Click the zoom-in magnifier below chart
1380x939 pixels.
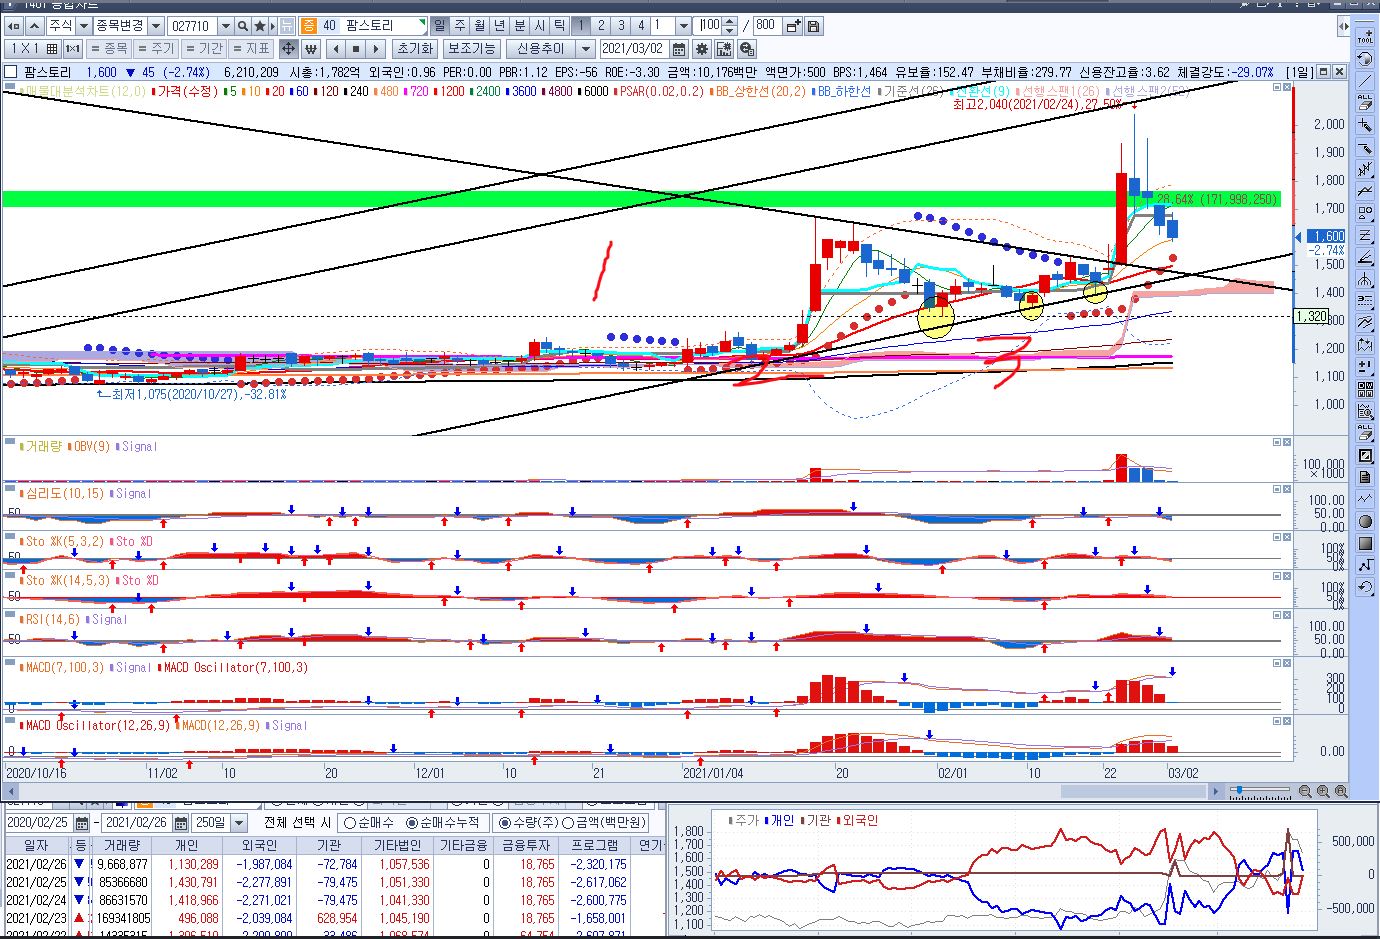1324,791
